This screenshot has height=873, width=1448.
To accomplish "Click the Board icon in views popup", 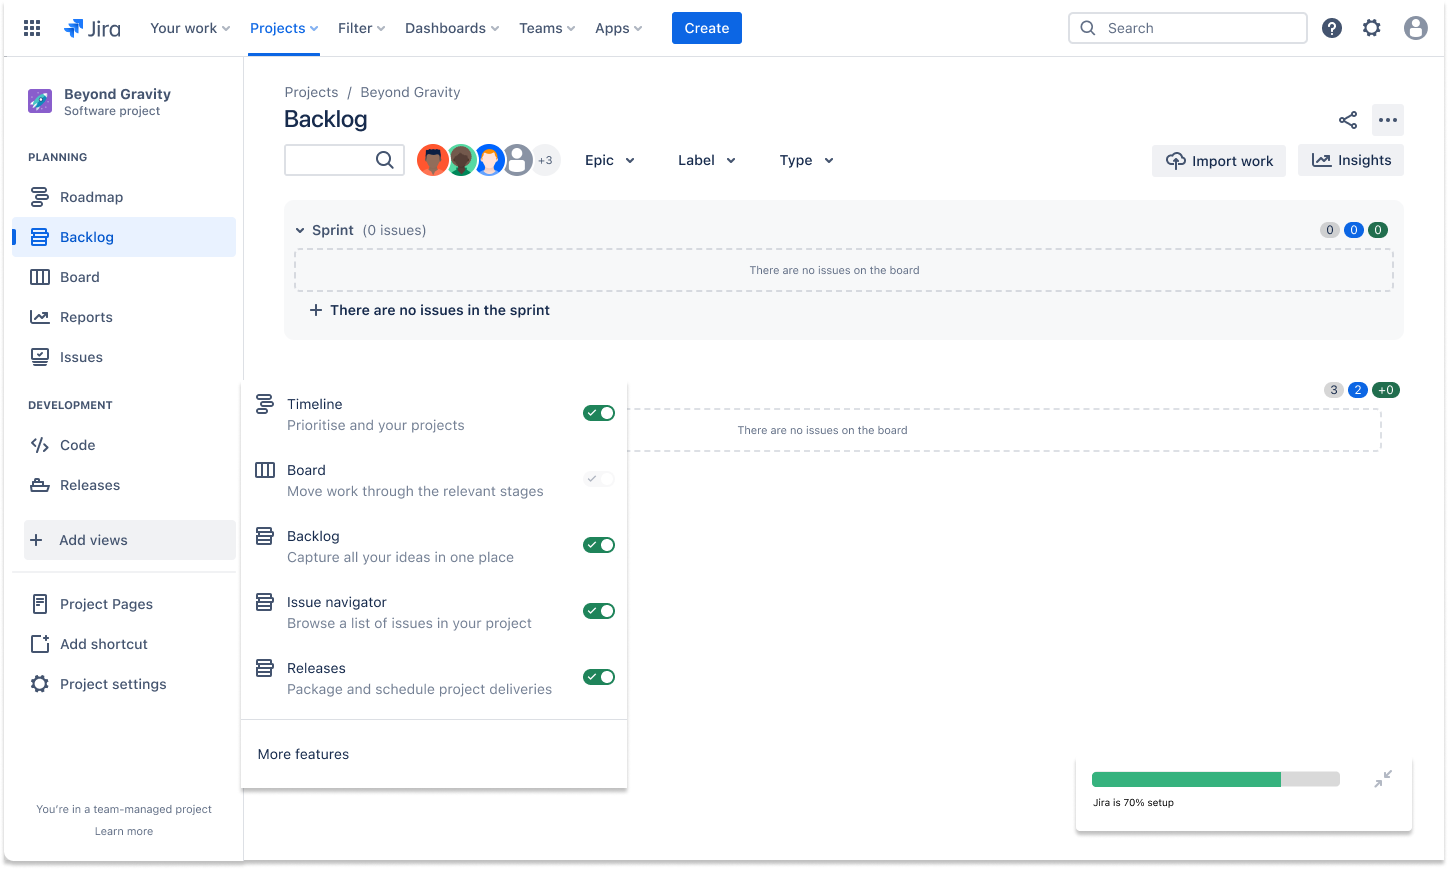I will (x=265, y=470).
